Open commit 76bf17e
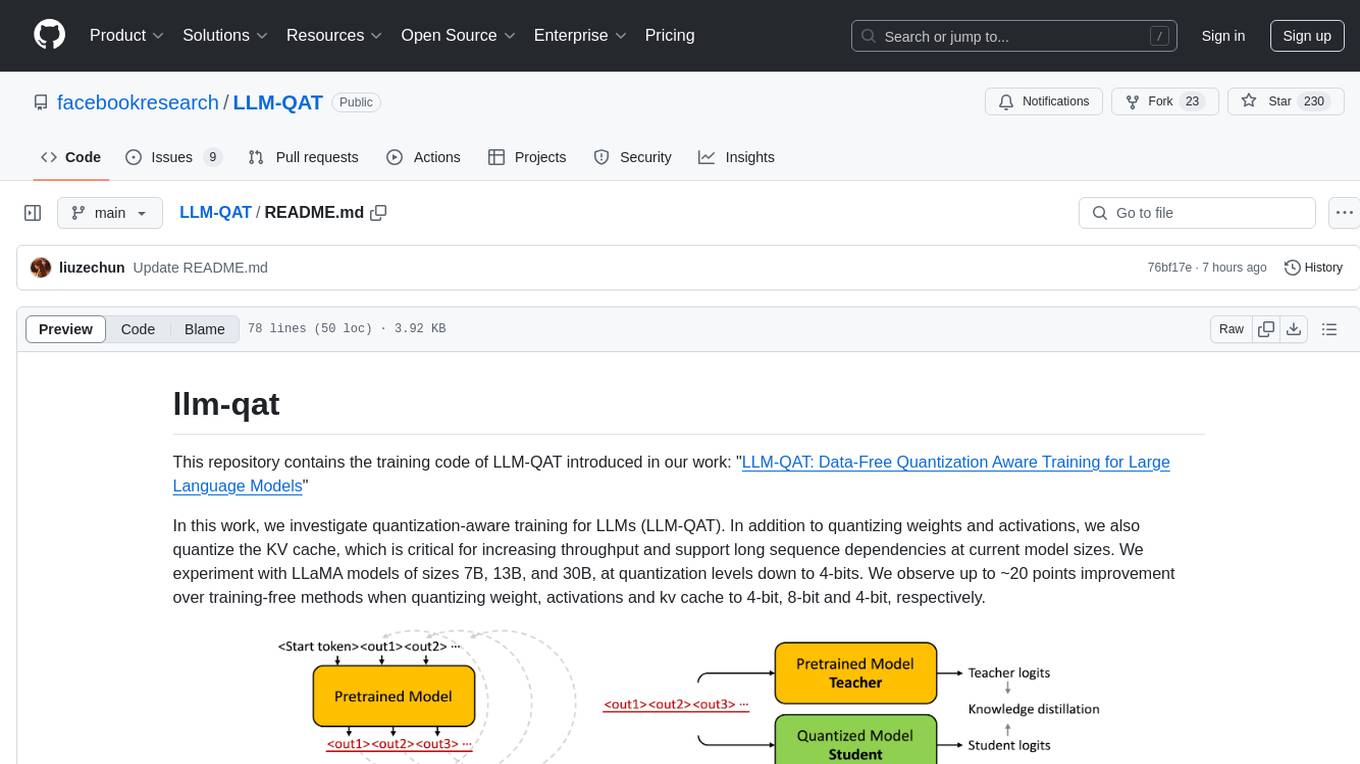The width and height of the screenshot is (1360, 764). (x=1169, y=268)
